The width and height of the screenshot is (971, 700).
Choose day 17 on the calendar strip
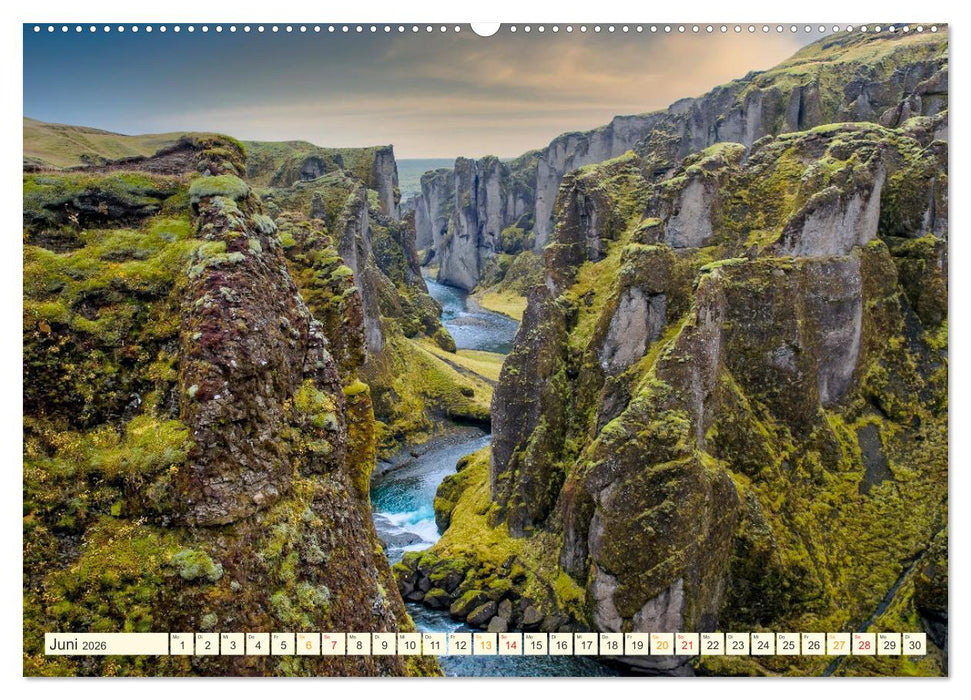[586, 644]
